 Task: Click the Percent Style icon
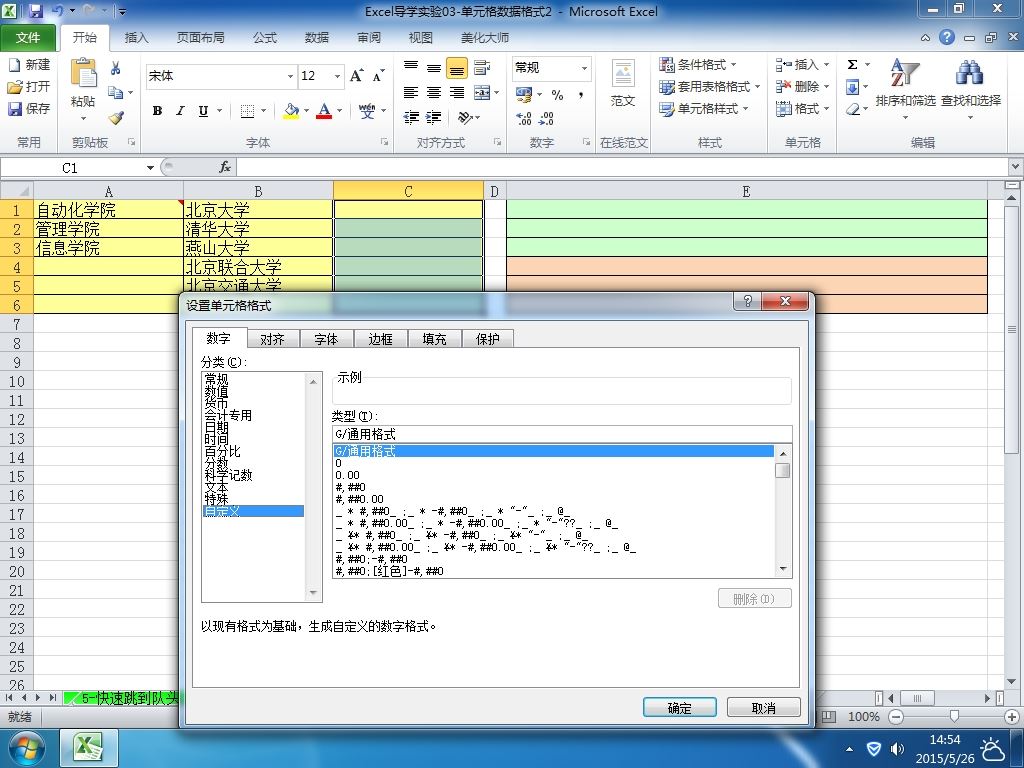(x=557, y=95)
